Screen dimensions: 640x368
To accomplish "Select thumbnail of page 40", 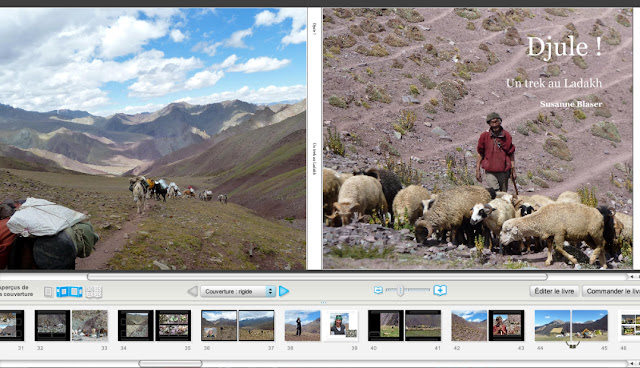I will 386,325.
